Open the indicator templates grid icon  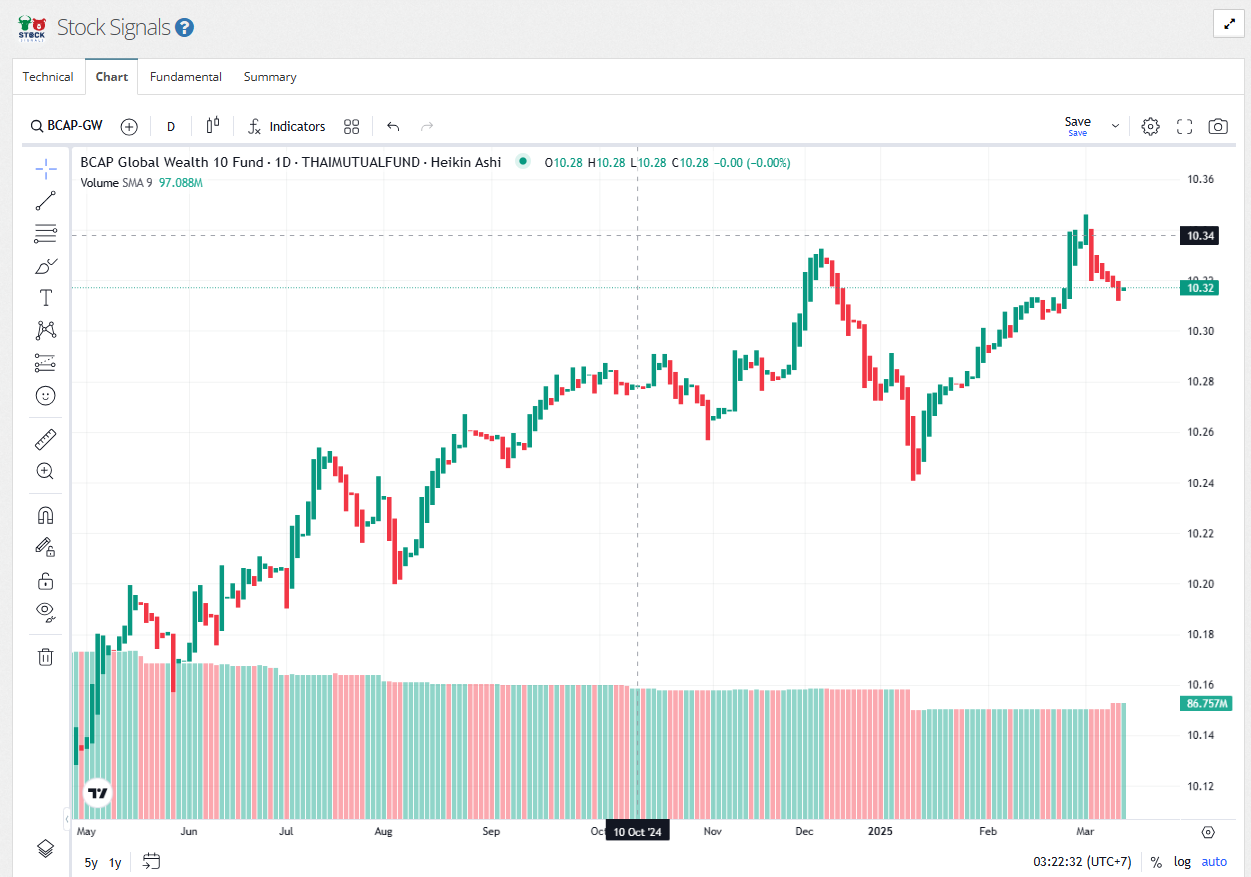[351, 126]
